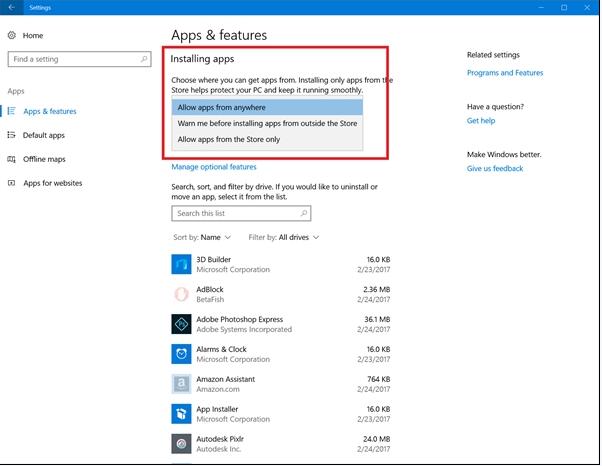Screen dimensions: 602x466
Task: Click the Installing apps heading
Action: pyautogui.click(x=202, y=59)
